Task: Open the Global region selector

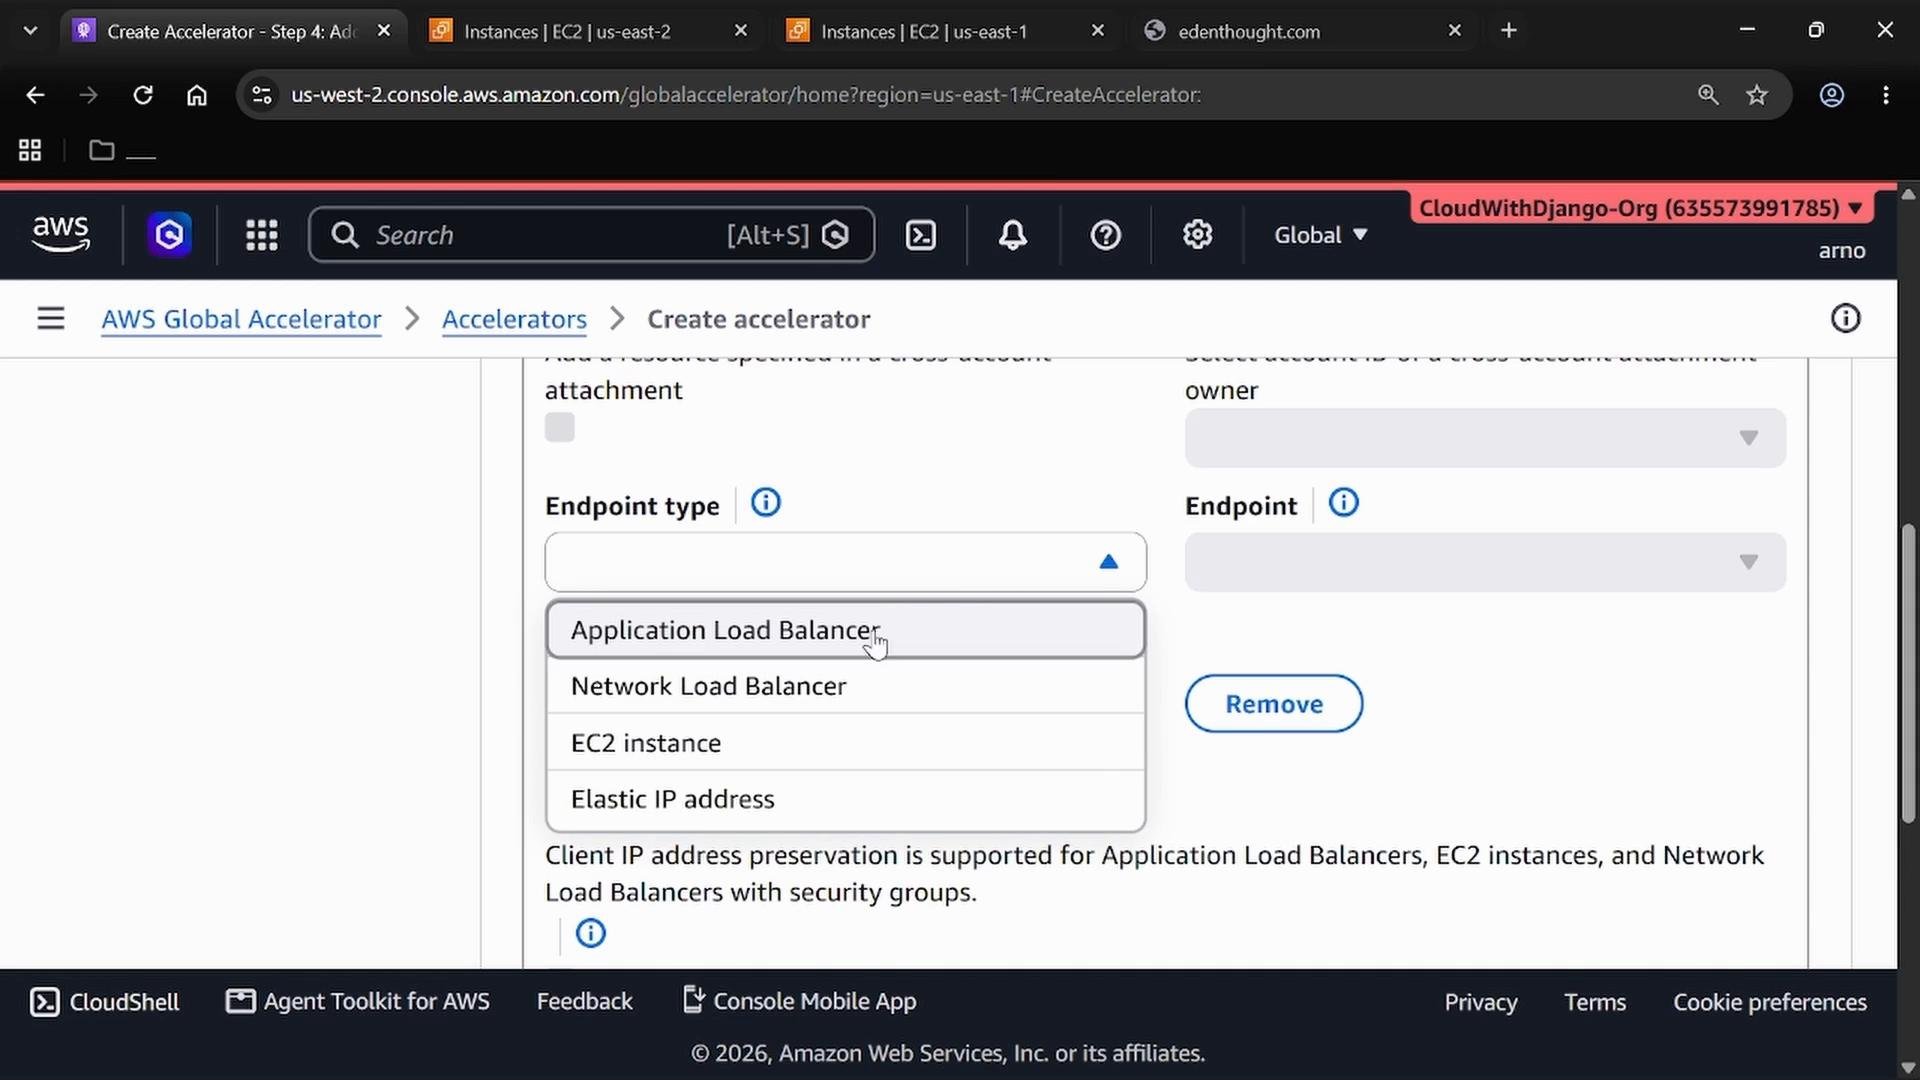Action: click(1320, 235)
